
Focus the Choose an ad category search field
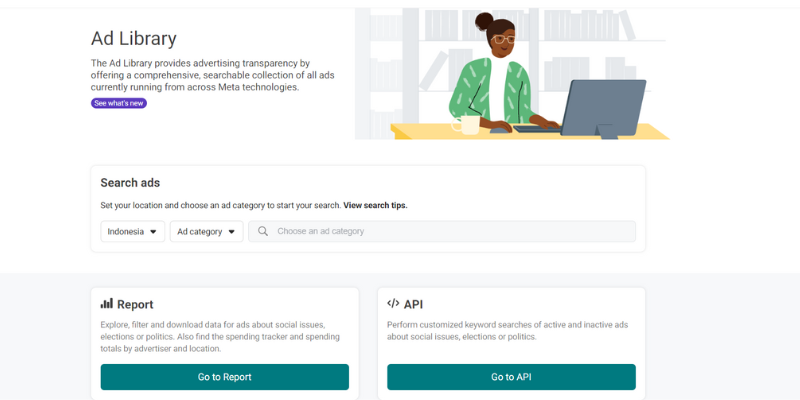tap(442, 231)
